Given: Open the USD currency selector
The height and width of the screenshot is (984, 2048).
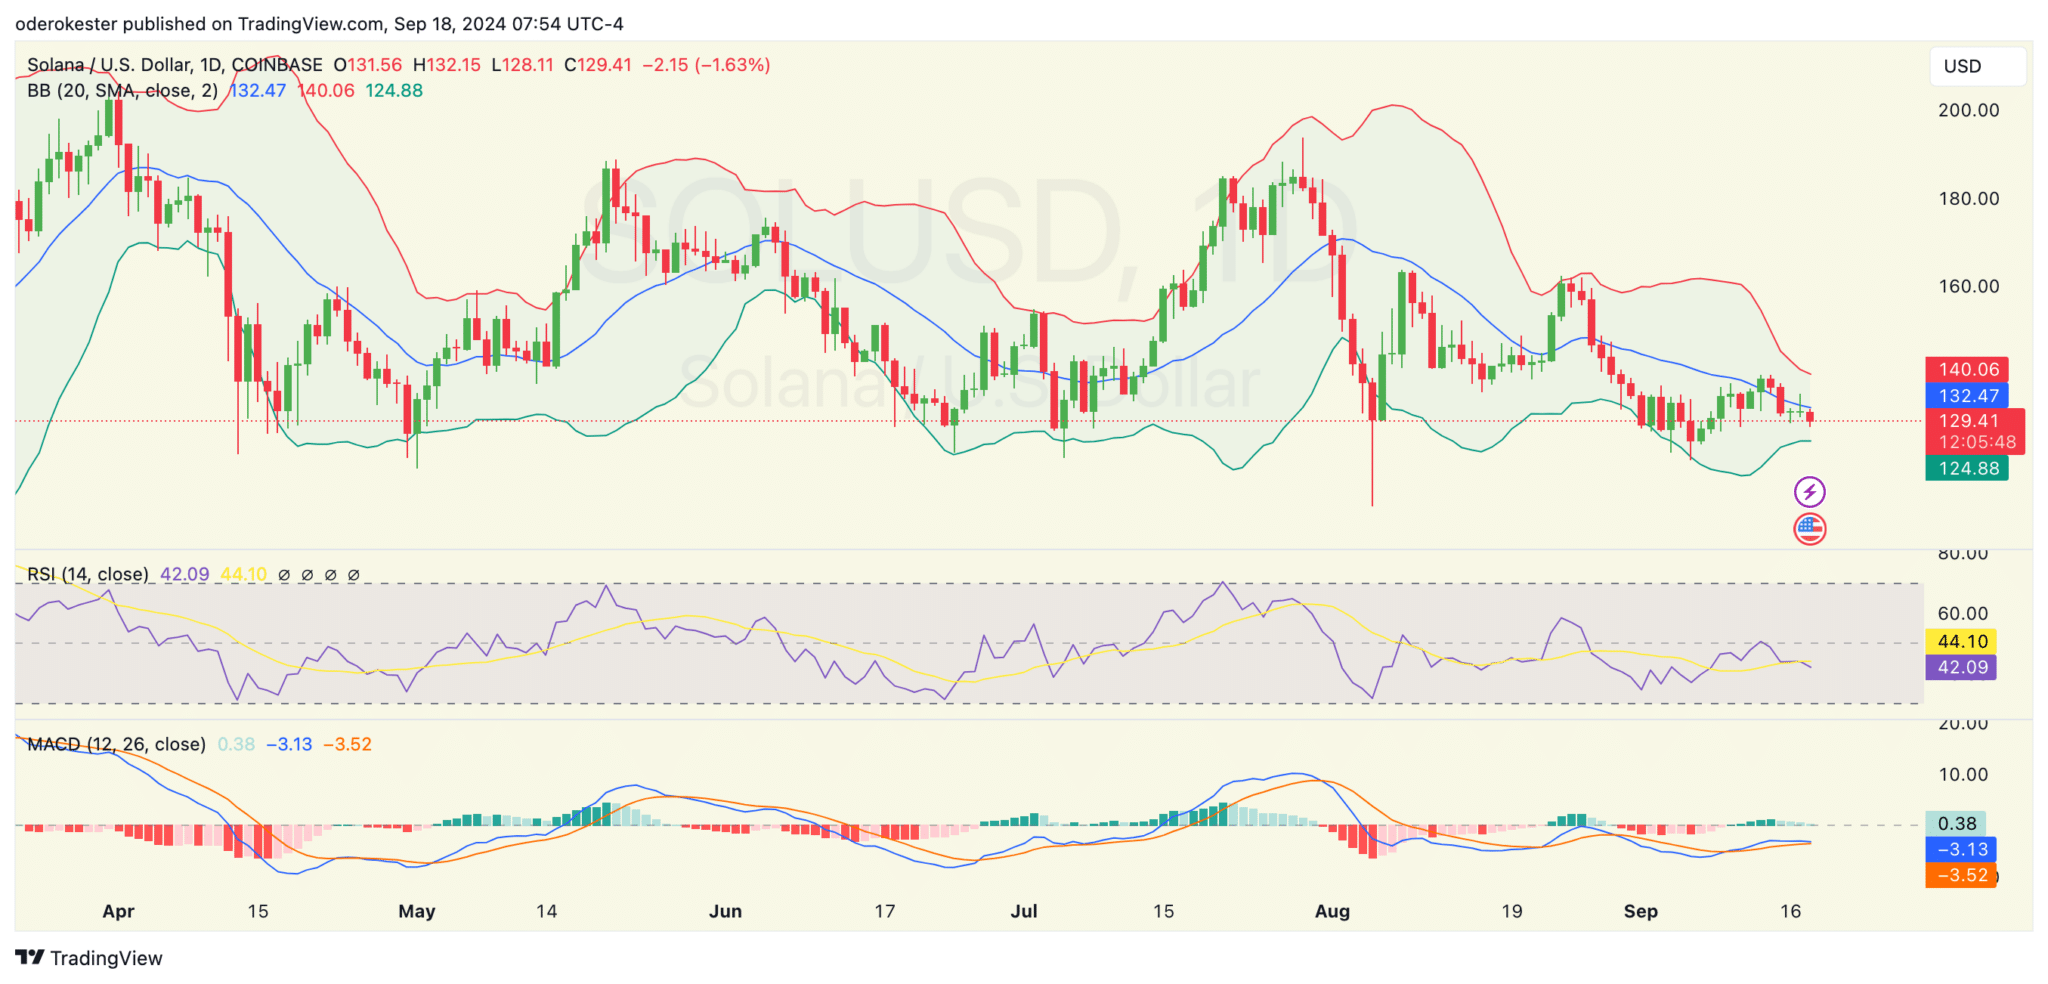Looking at the screenshot, I should 1976,66.
